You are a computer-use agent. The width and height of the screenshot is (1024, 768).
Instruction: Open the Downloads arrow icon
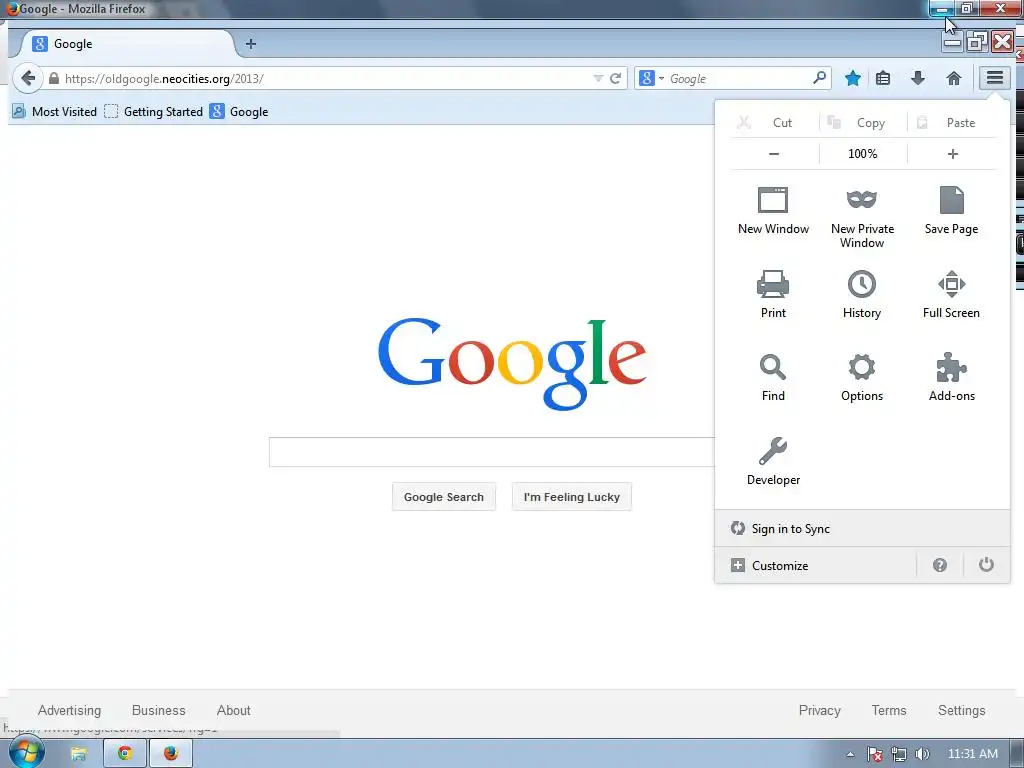[x=918, y=78]
